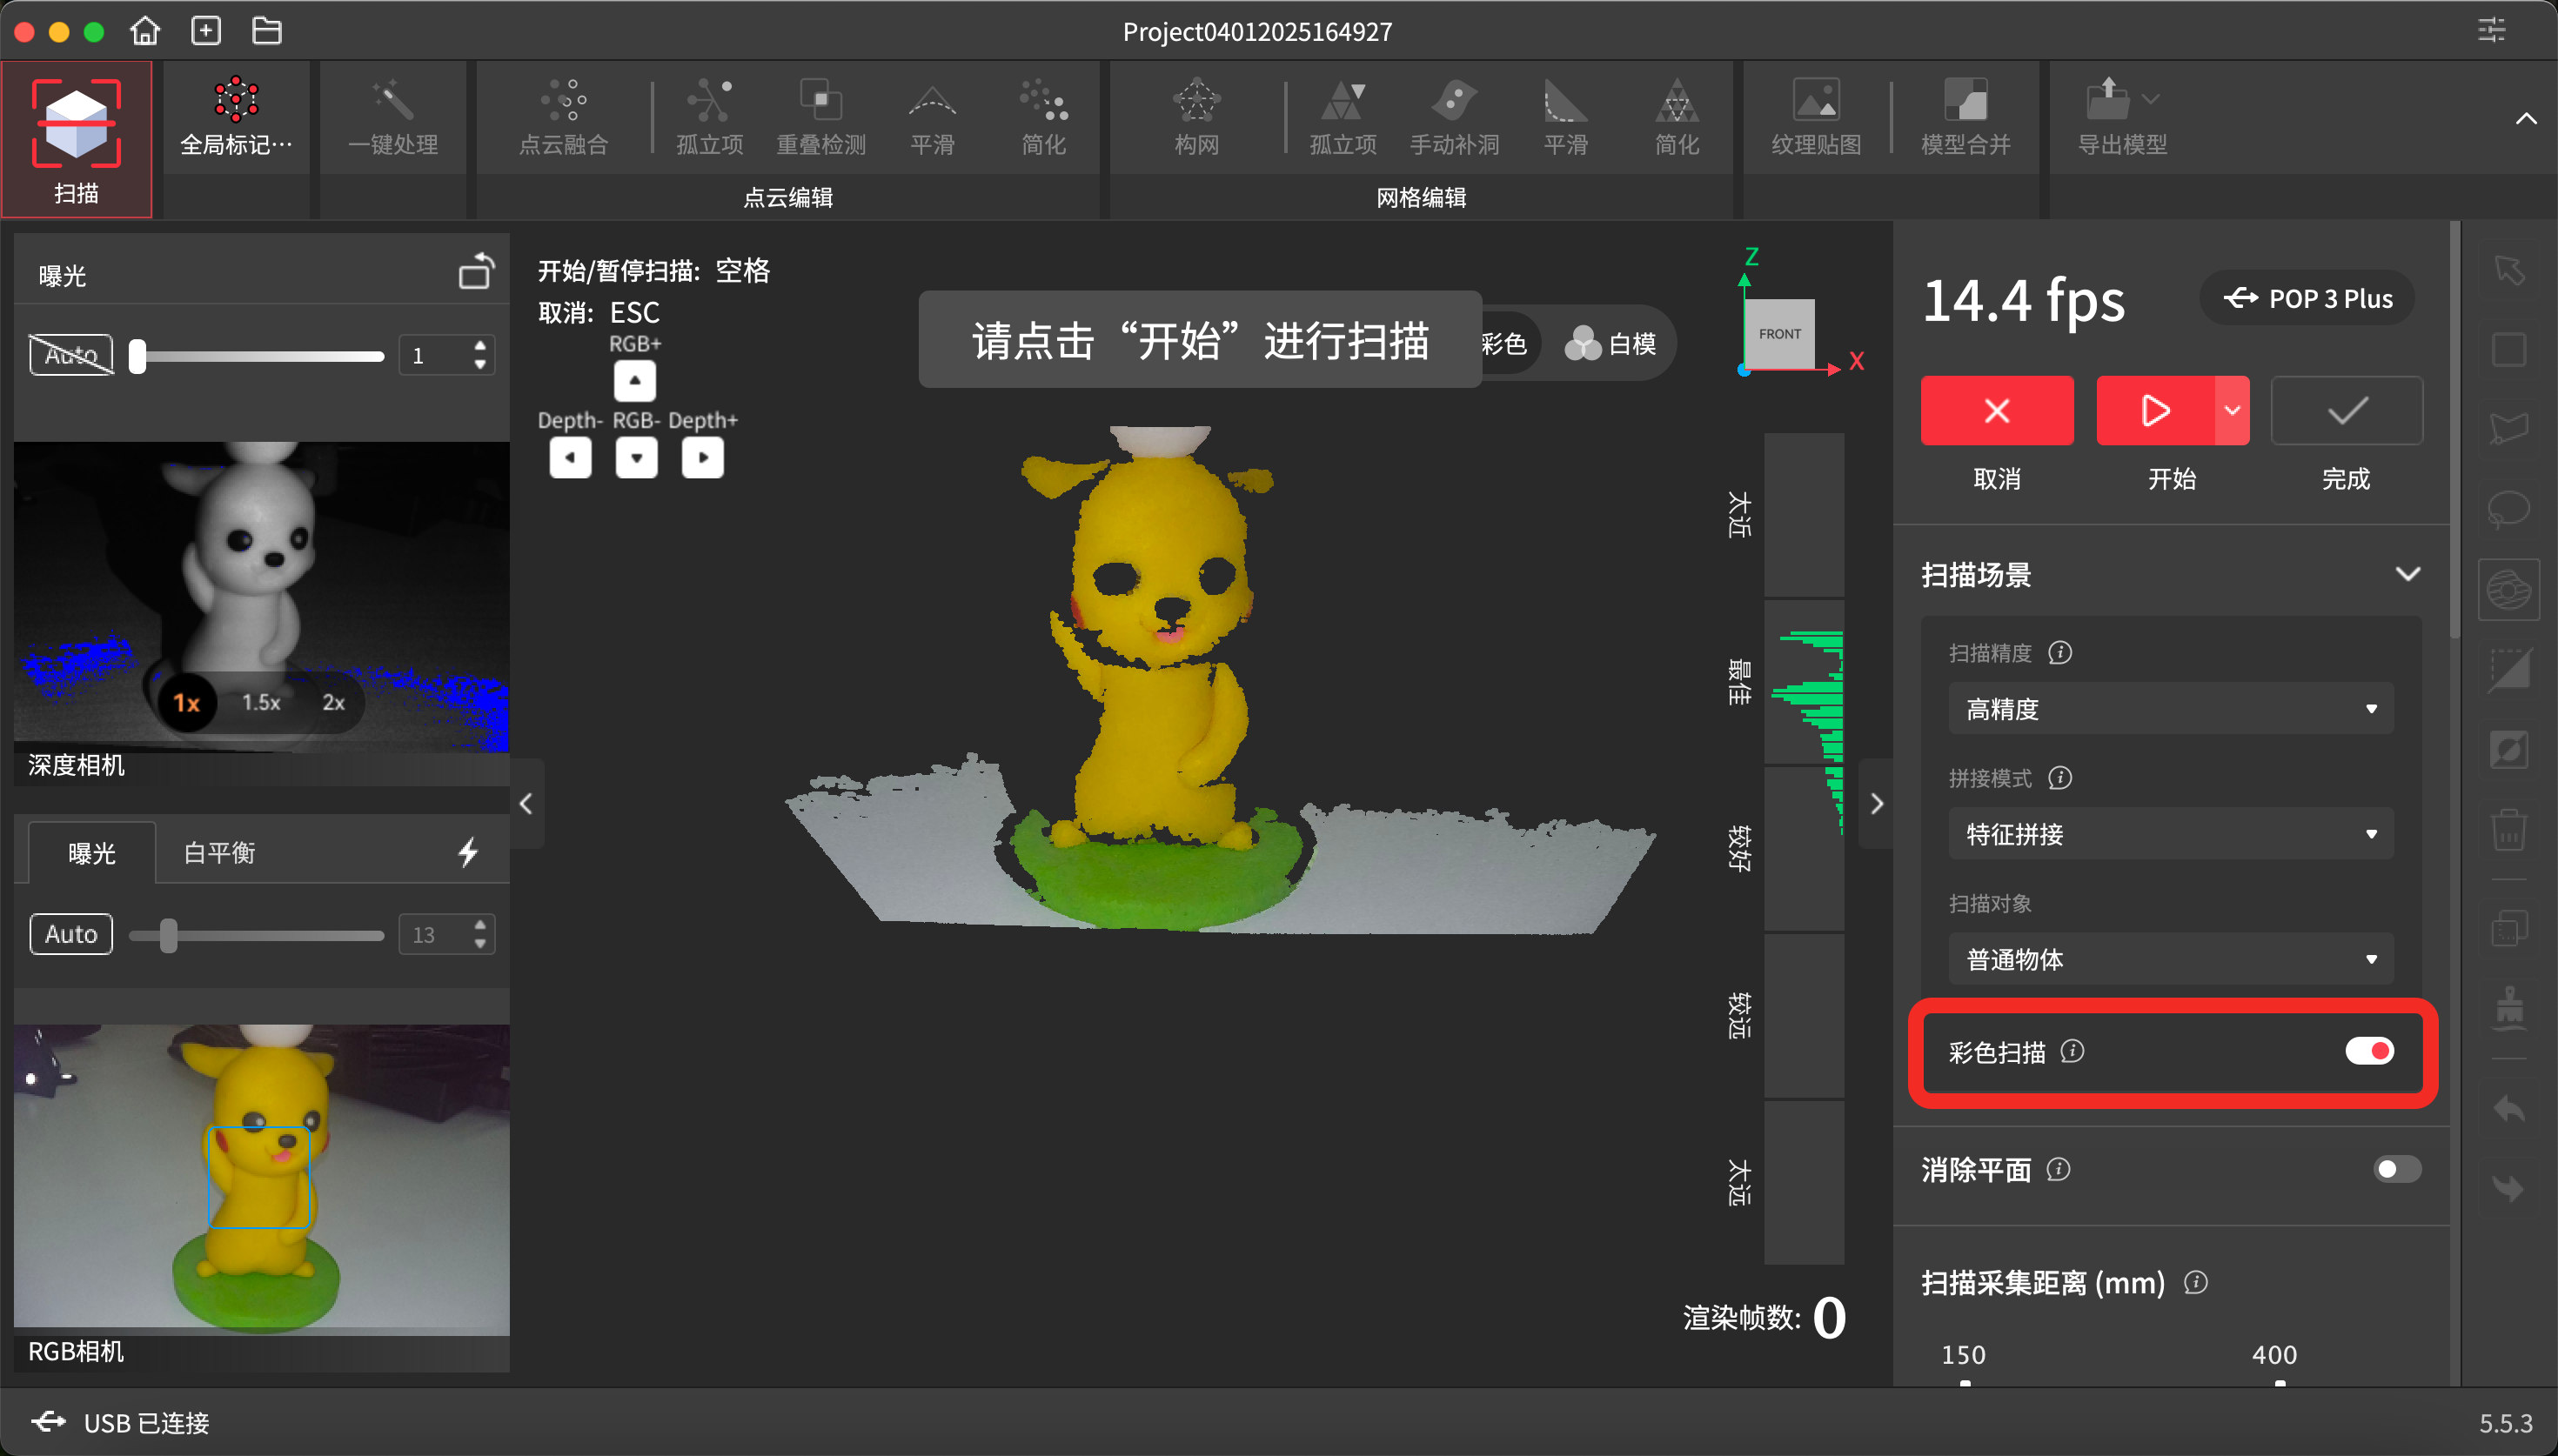Adjust RGB exposure slider
The height and width of the screenshot is (1456, 2558).
(169, 935)
